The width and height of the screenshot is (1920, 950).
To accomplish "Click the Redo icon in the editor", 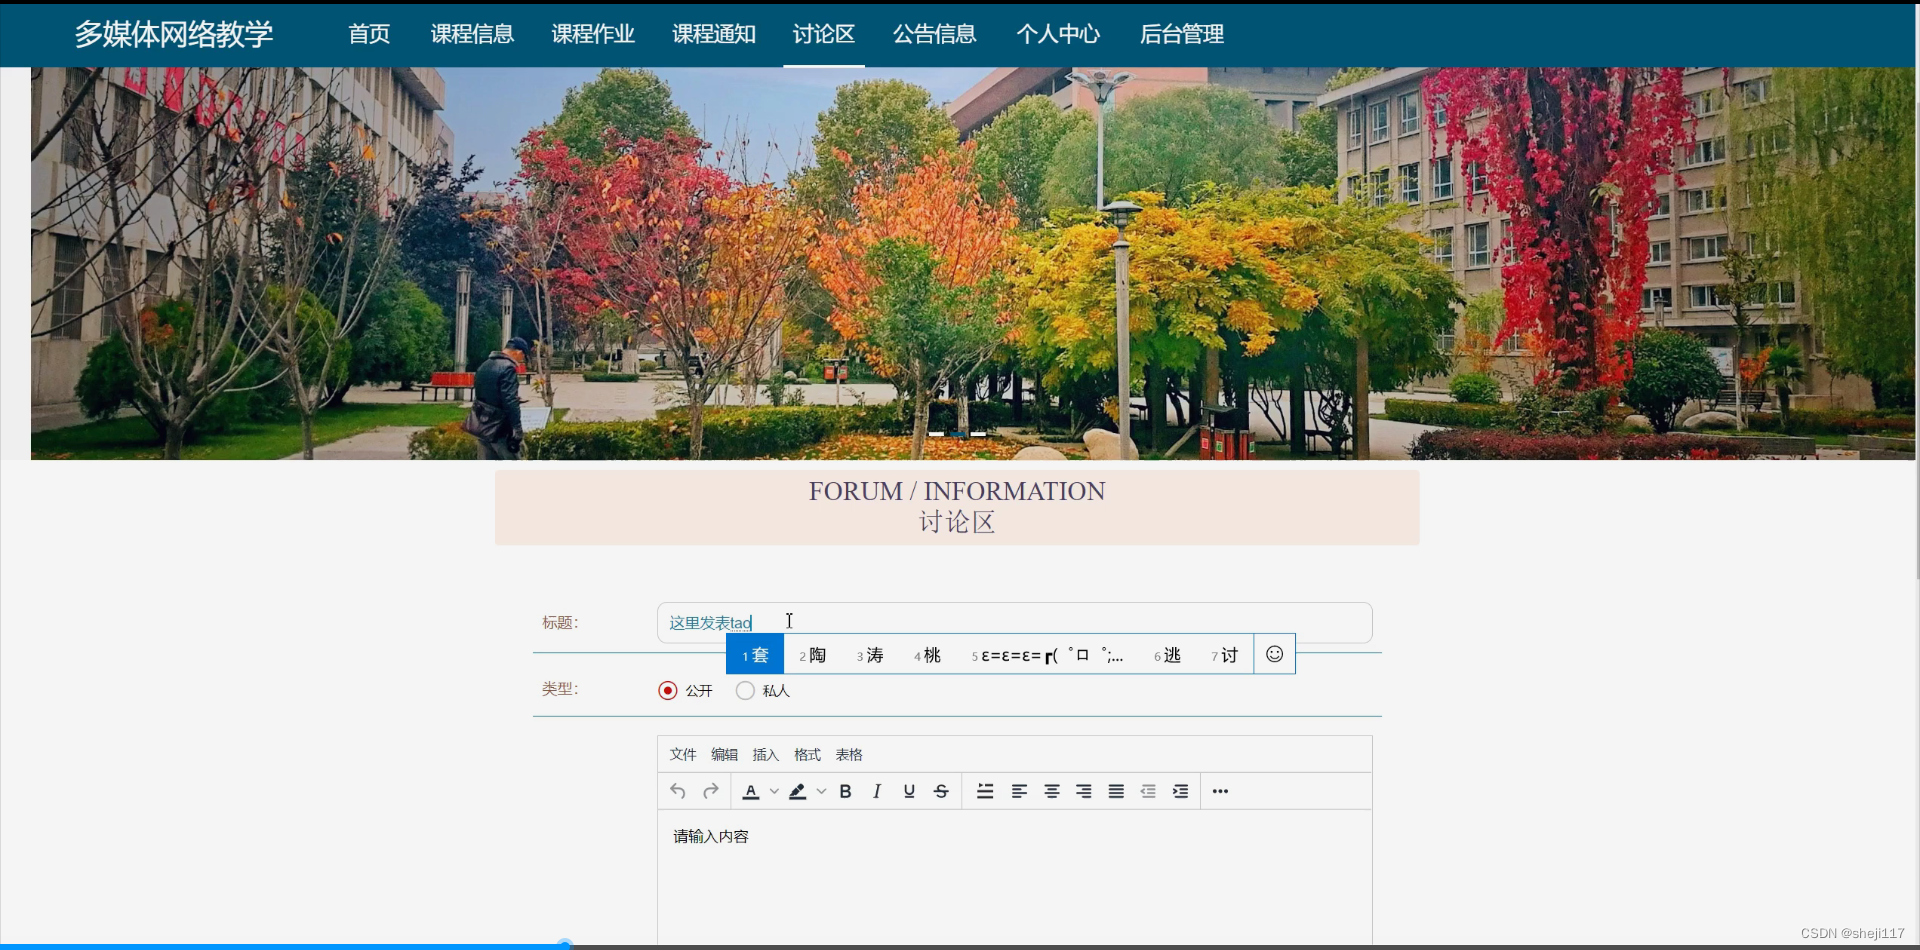I will point(710,790).
